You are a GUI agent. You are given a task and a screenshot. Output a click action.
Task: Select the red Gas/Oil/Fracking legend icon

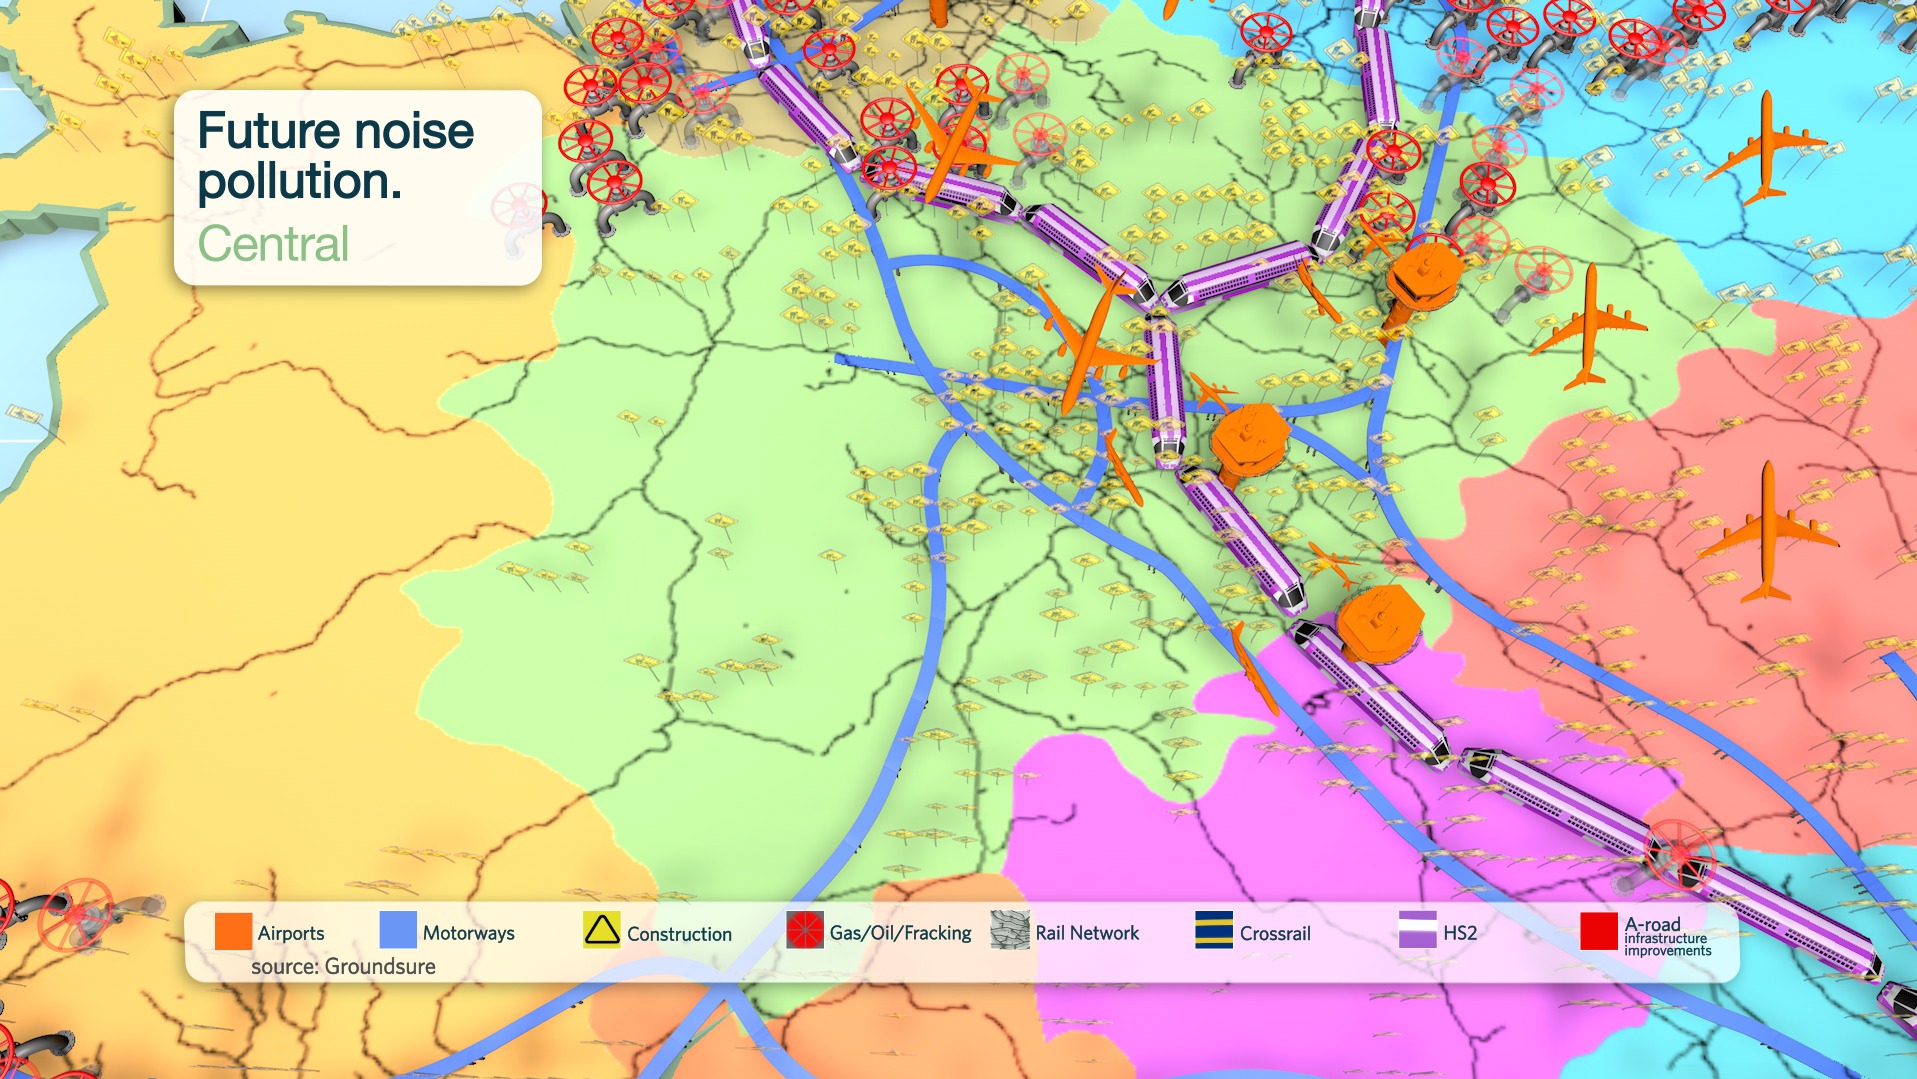point(805,930)
